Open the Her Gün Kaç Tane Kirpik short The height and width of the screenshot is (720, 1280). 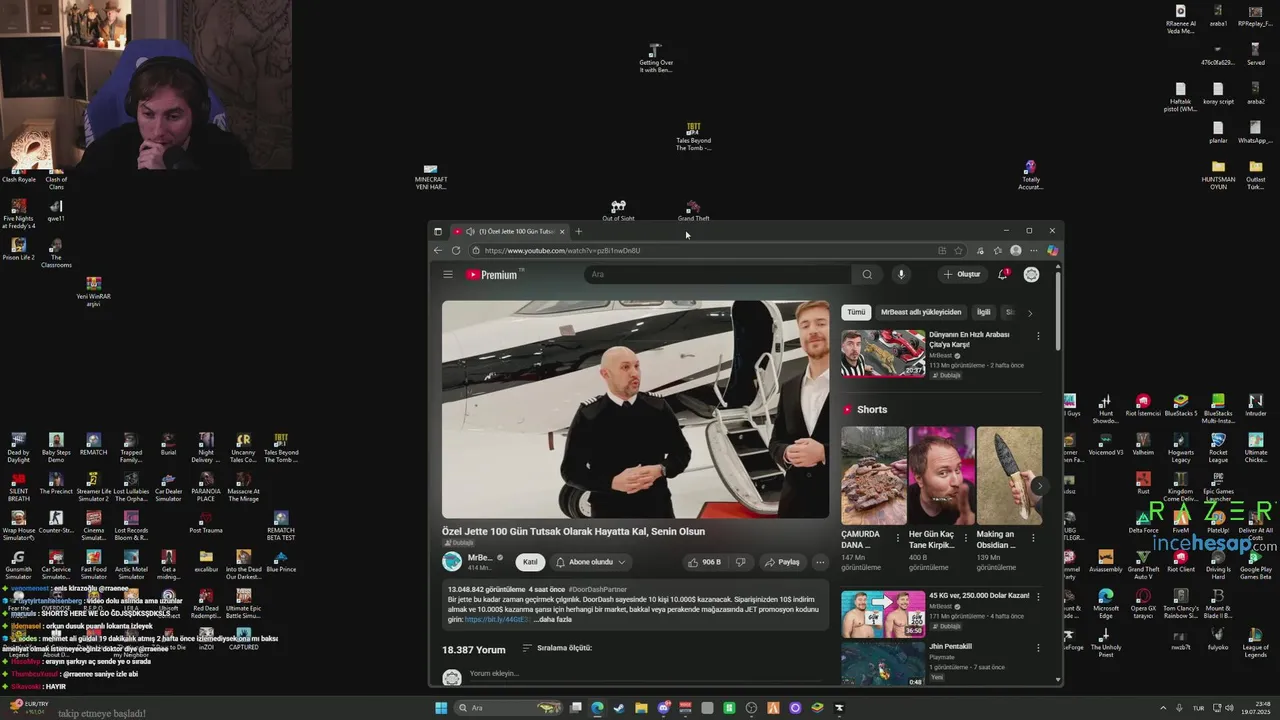point(941,476)
